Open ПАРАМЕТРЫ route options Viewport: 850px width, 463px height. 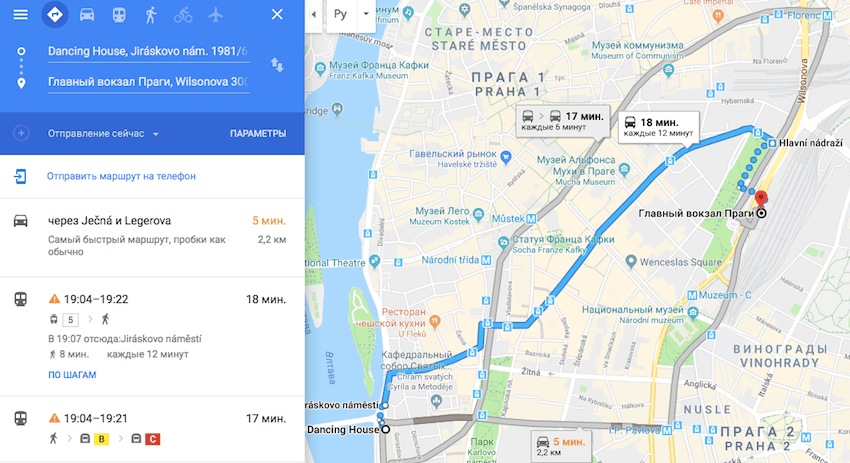coord(258,134)
